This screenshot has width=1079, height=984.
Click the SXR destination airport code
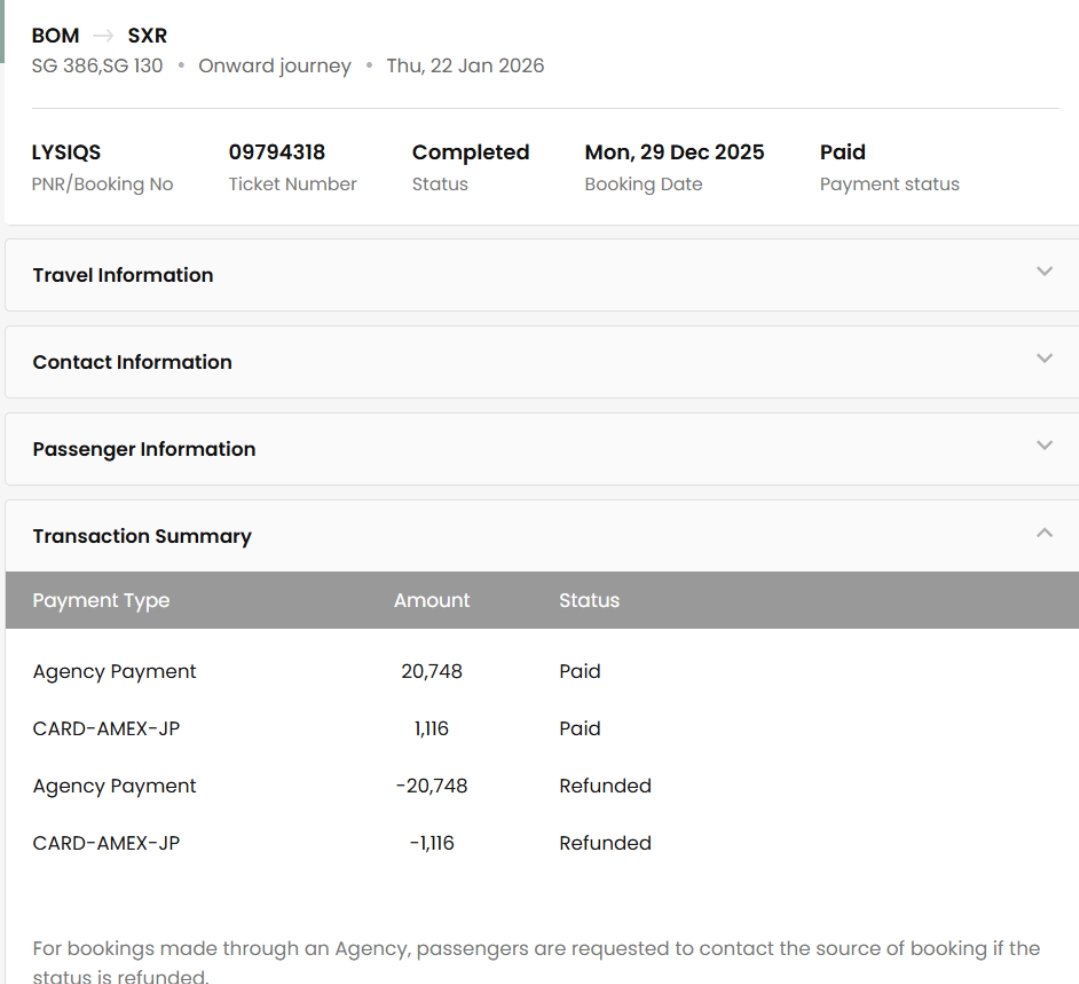coord(147,35)
